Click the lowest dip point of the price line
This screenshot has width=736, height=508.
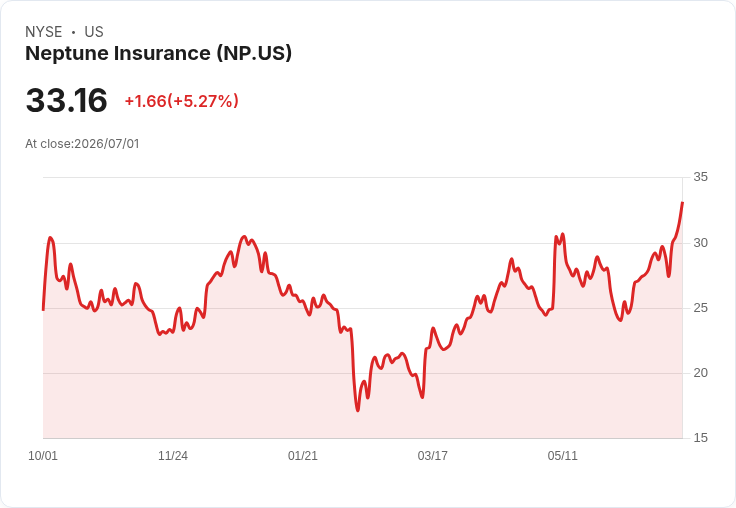pos(358,410)
